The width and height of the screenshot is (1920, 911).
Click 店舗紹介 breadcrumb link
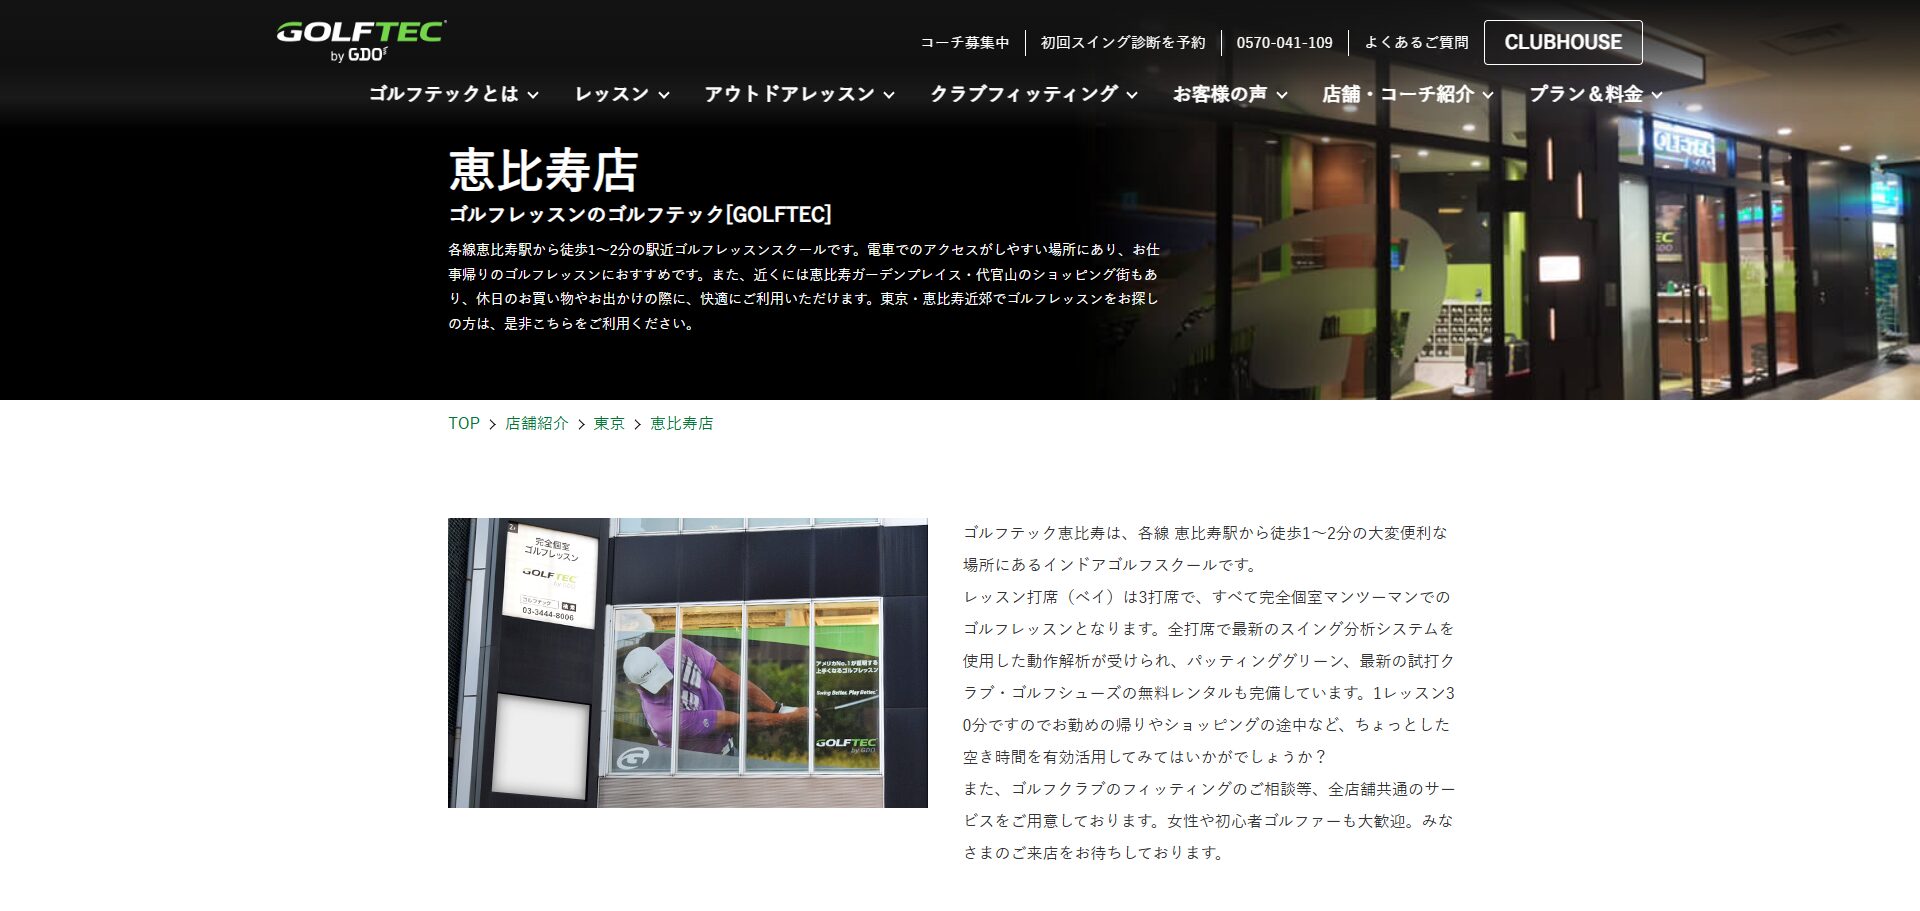coord(536,423)
